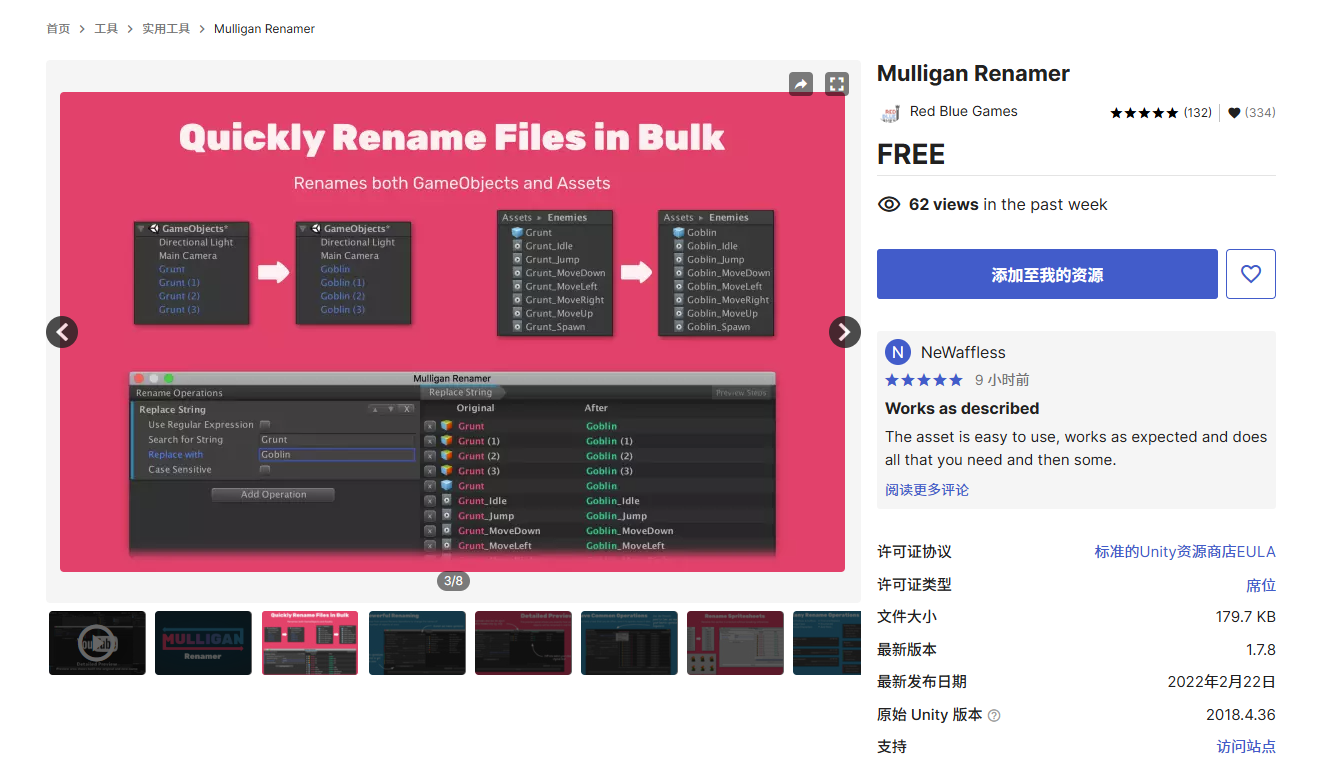Select the Rename Spritesheets thumbnail
The height and width of the screenshot is (766, 1321).
pyautogui.click(x=735, y=643)
